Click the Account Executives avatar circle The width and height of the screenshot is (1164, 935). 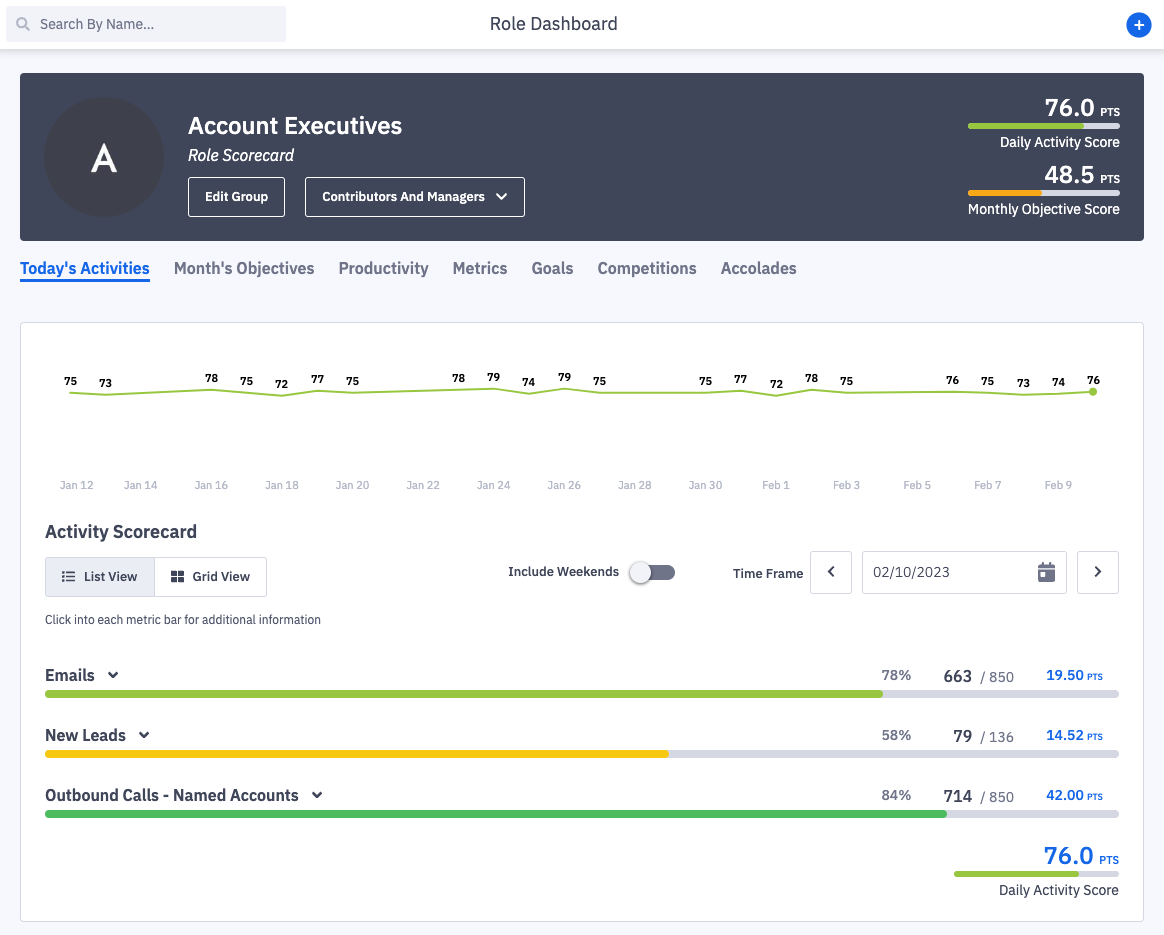coord(104,157)
